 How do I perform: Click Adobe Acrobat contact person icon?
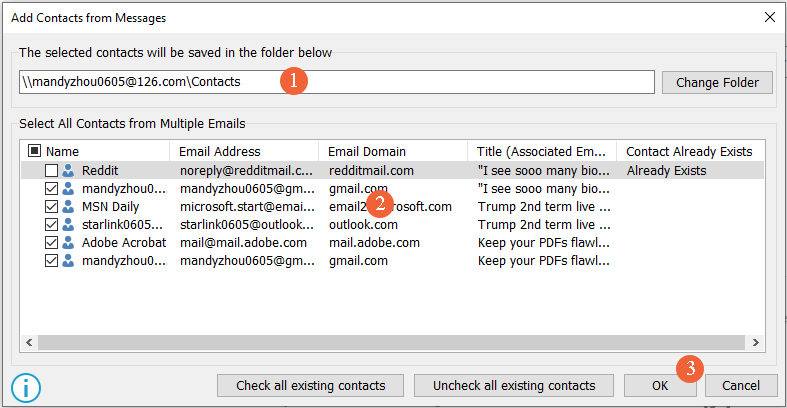pyautogui.click(x=68, y=243)
